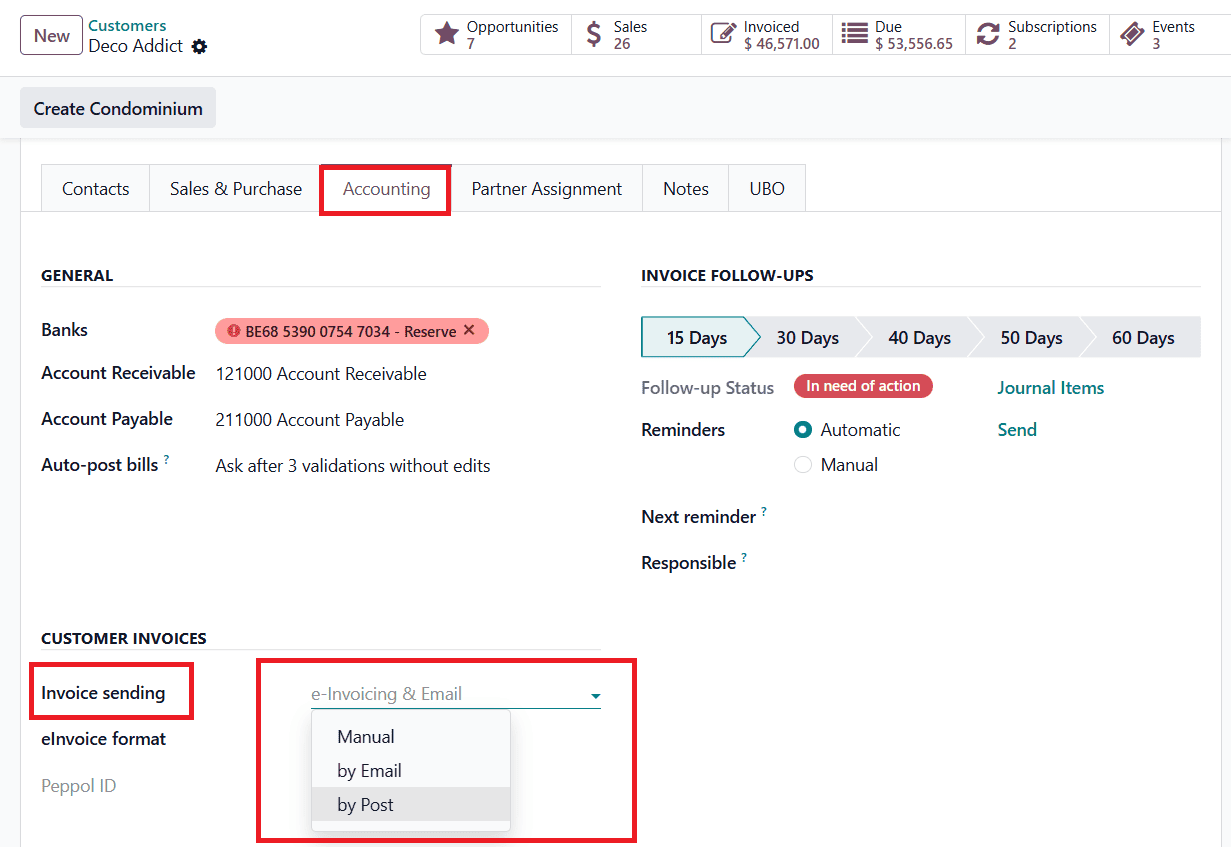1231x847 pixels.
Task: Open the Opportunities smart button star icon
Action: [x=446, y=33]
